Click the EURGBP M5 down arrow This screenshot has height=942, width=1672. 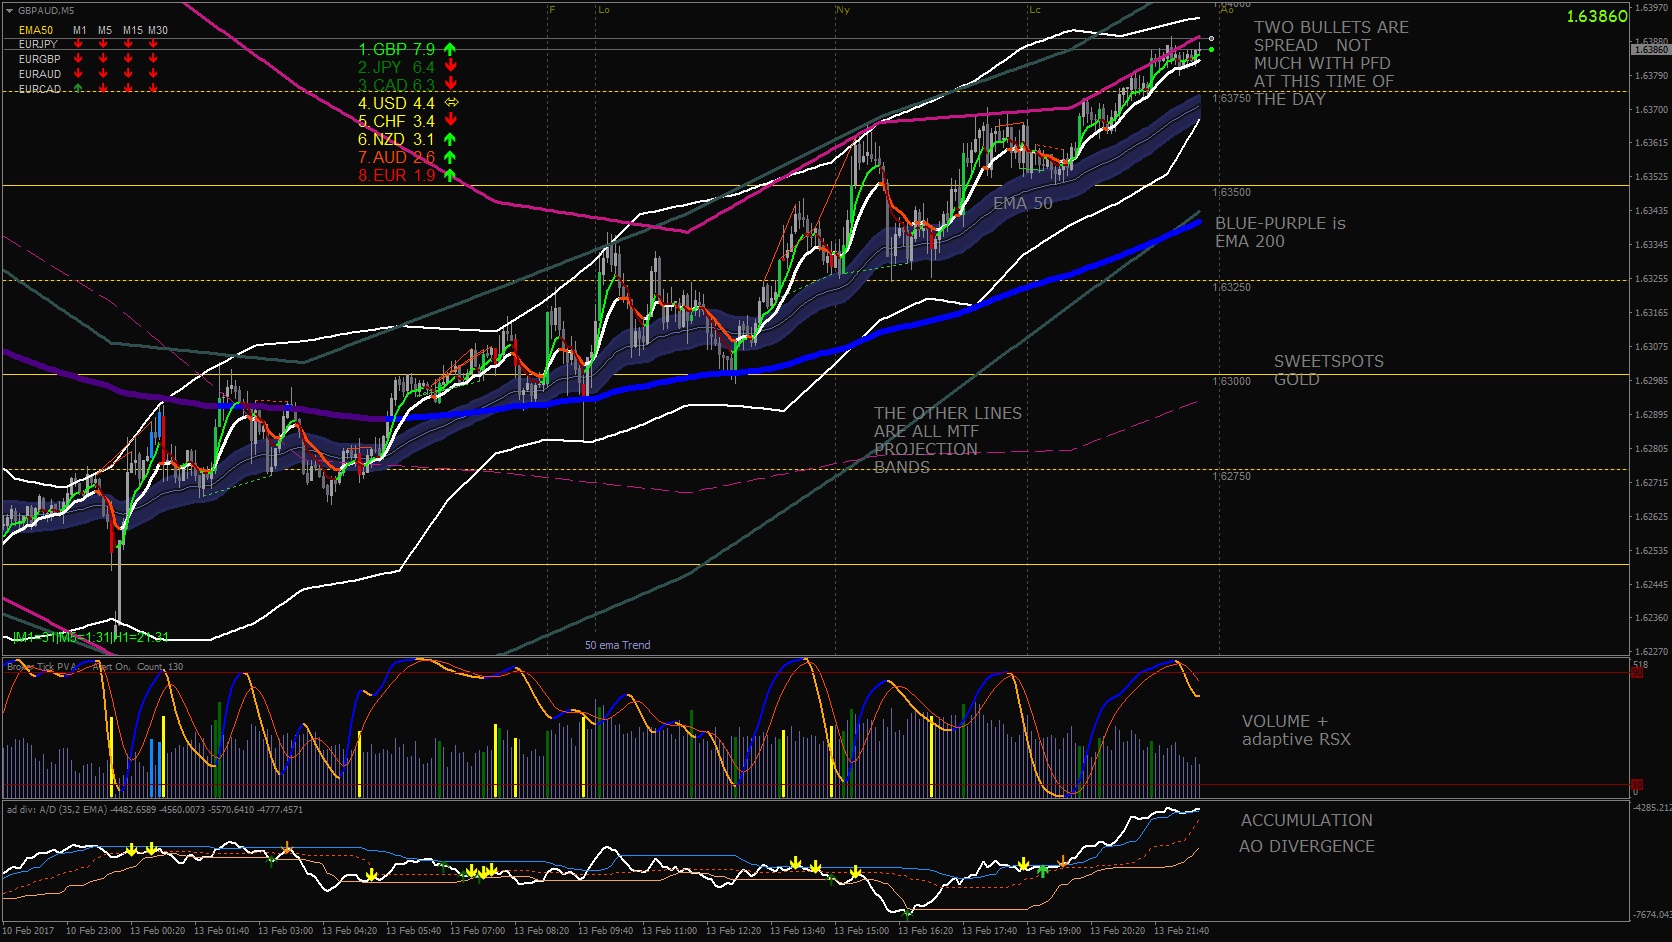pos(104,58)
